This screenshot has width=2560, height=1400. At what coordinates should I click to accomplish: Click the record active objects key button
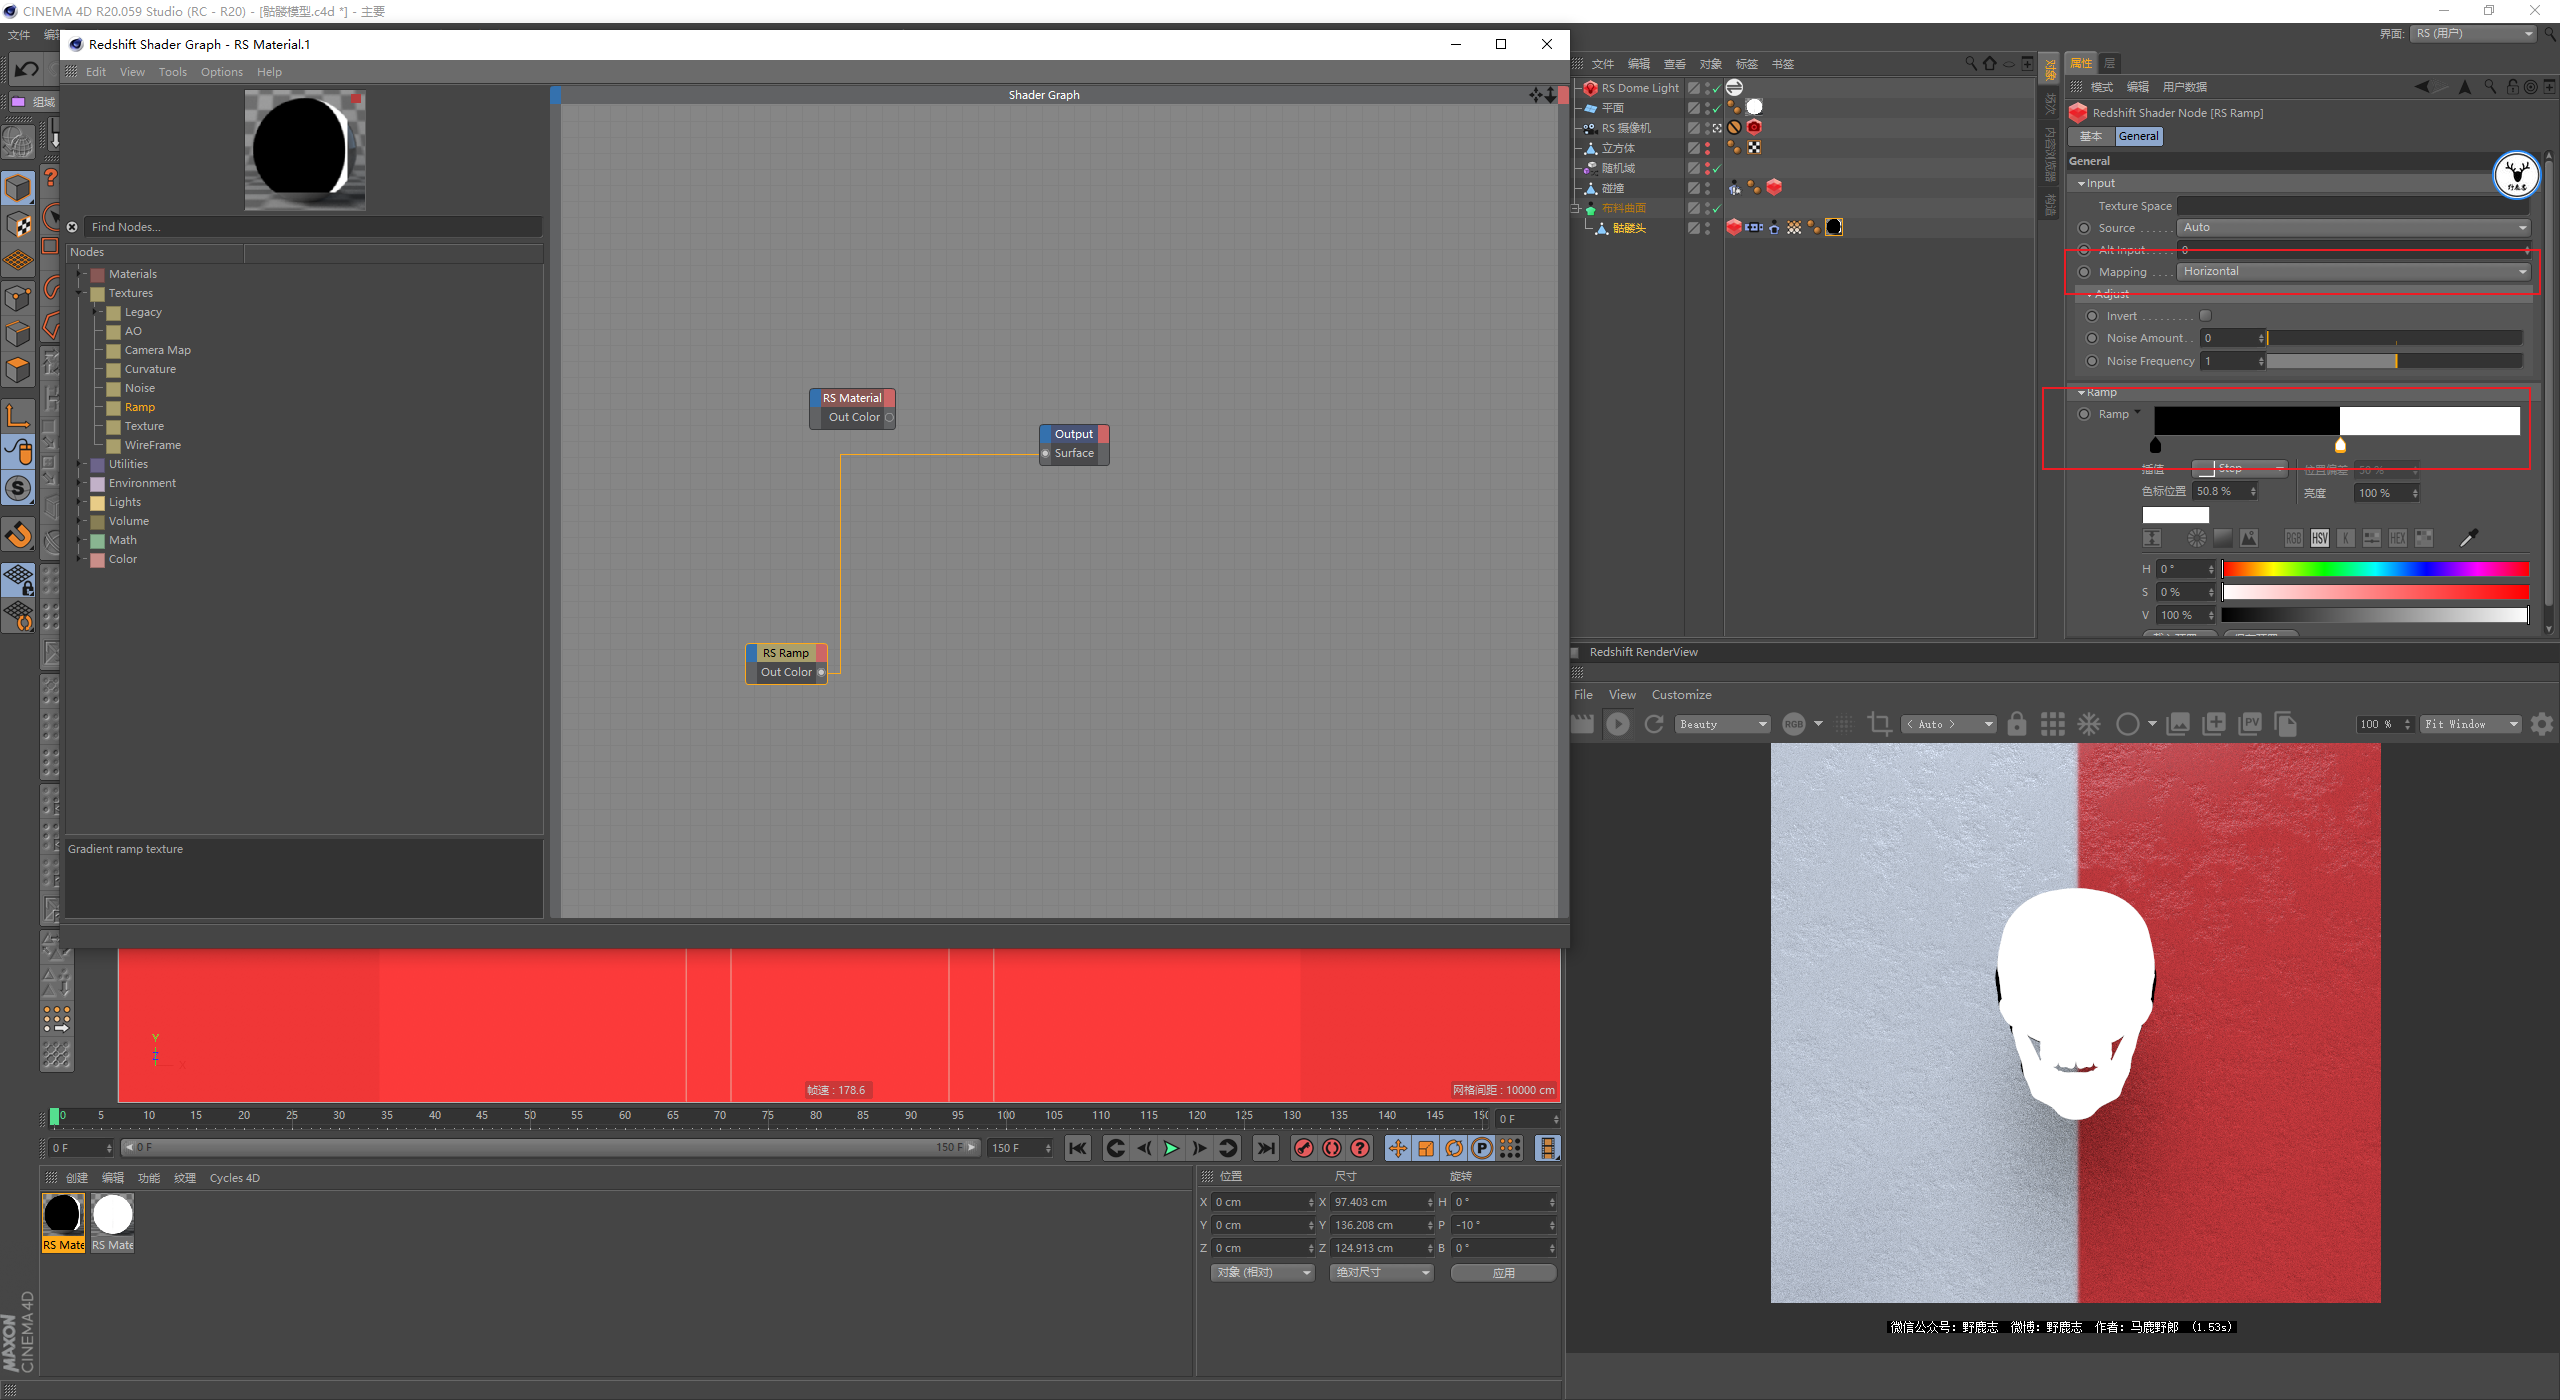(1303, 1148)
